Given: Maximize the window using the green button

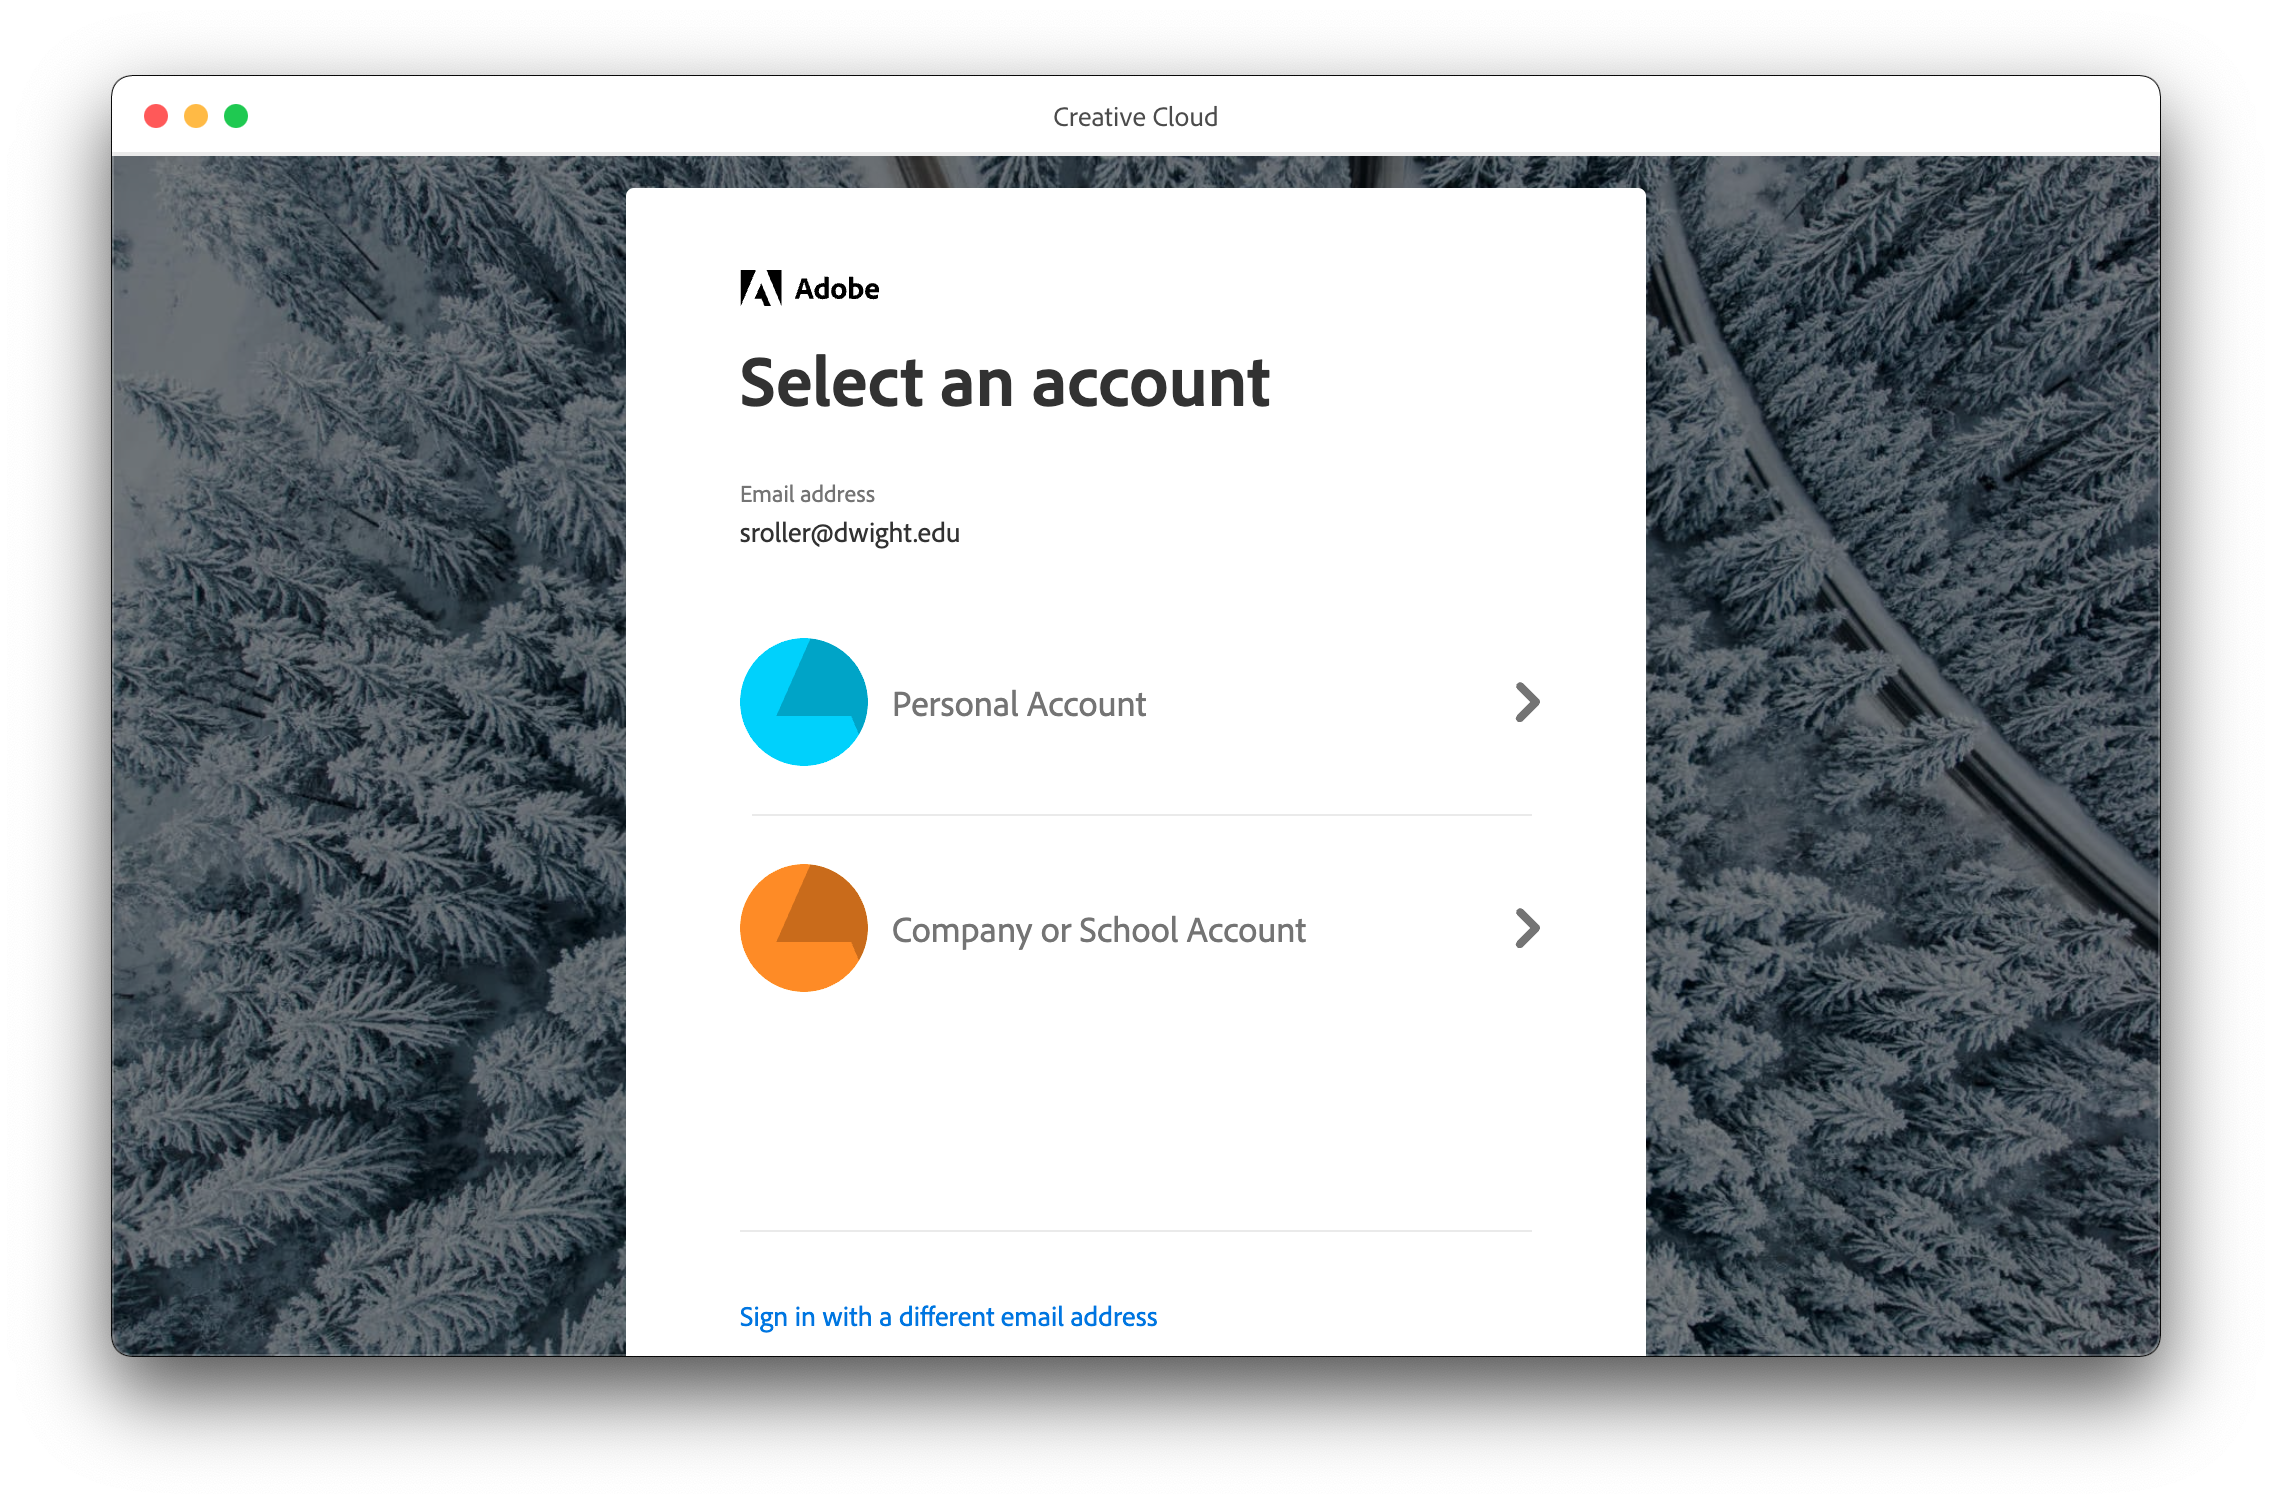Looking at the screenshot, I should point(236,116).
